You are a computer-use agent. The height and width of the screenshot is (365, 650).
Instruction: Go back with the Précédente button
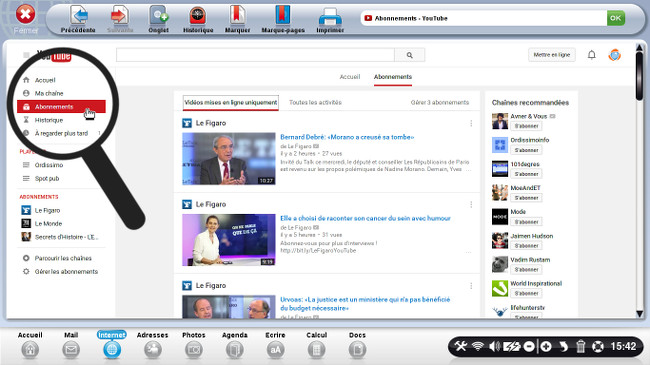(78, 19)
